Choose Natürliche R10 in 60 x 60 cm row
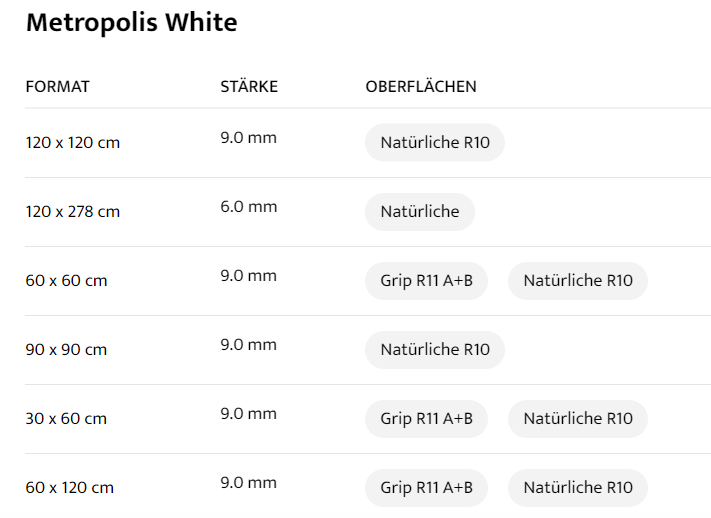Image resolution: width=711 pixels, height=518 pixels. pyautogui.click(x=577, y=280)
